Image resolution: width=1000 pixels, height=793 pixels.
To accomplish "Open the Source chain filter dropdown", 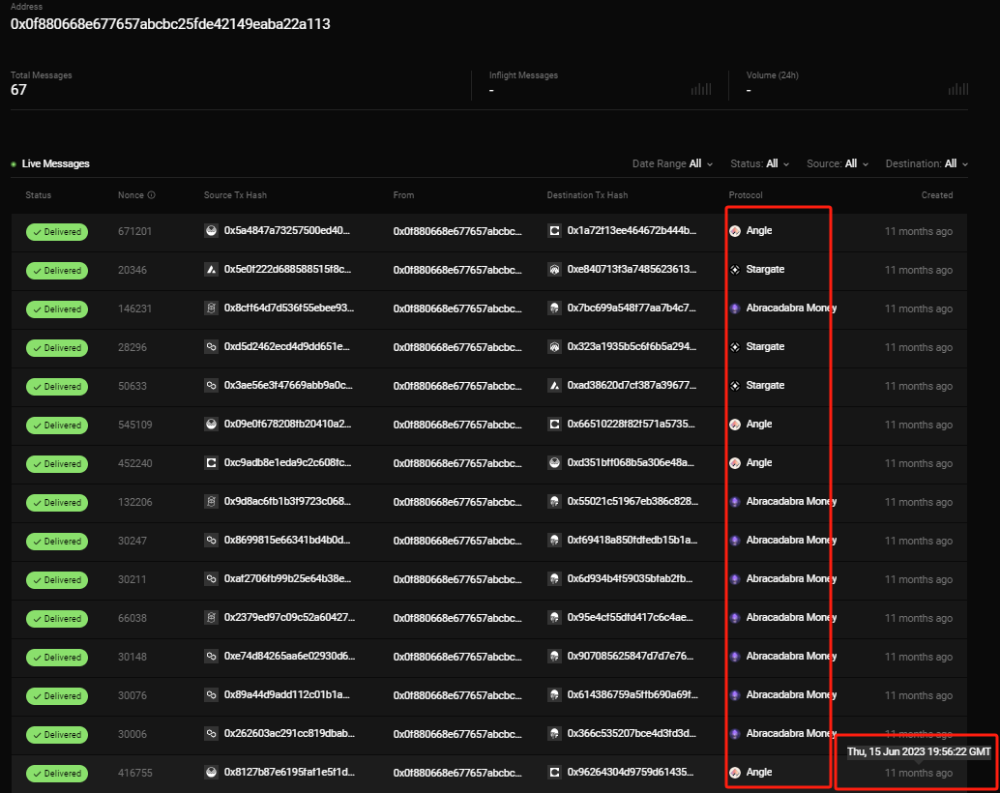I will 837,164.
